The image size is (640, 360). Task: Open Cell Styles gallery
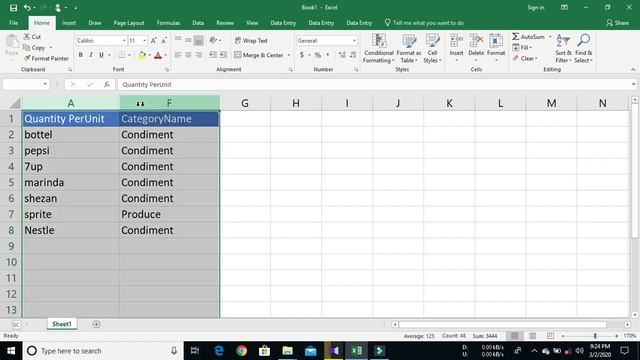click(x=432, y=48)
